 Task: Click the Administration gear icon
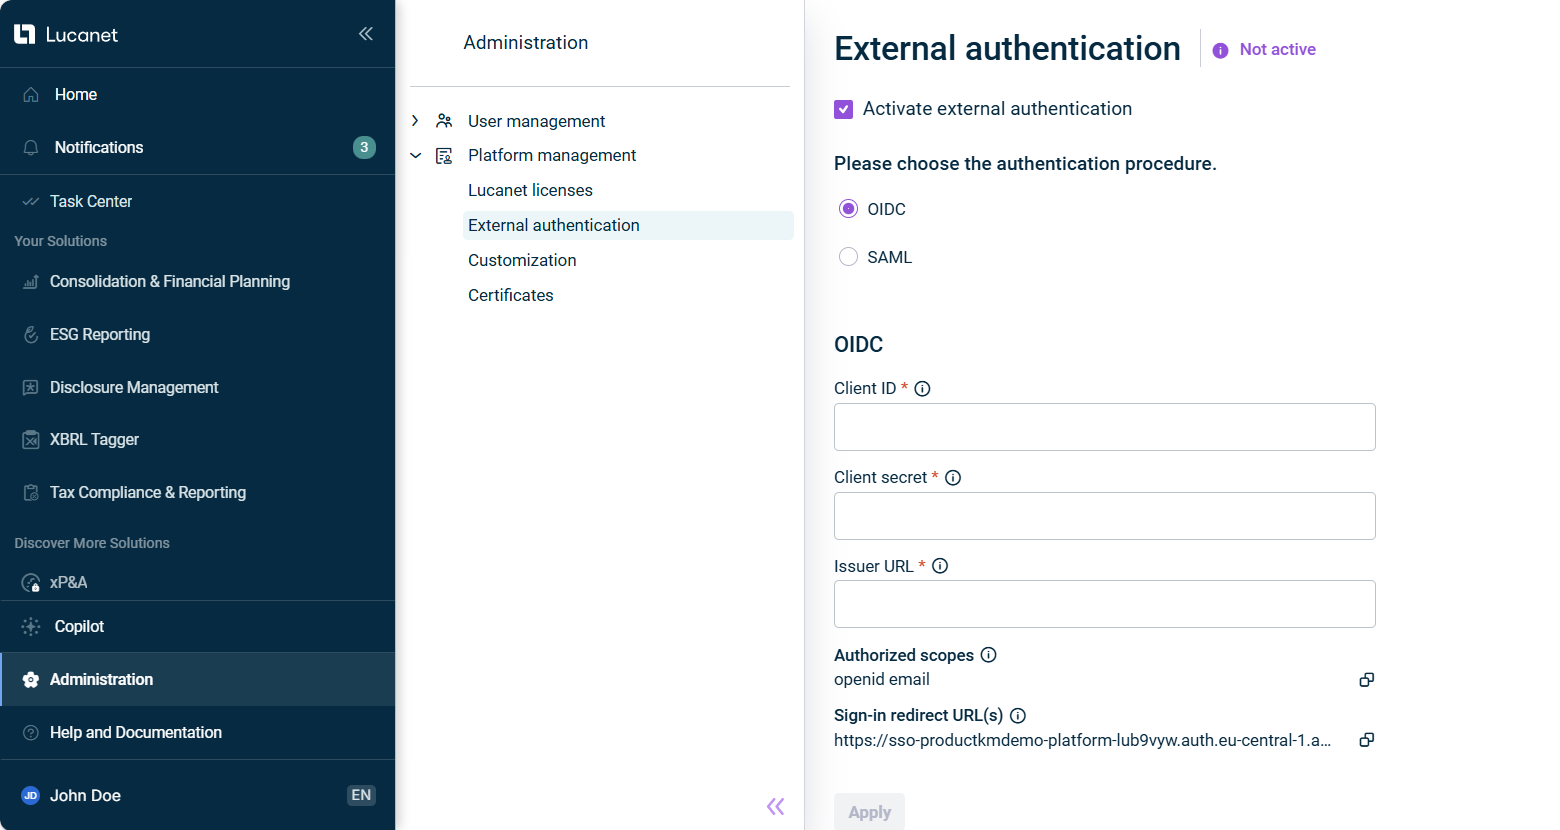click(31, 680)
